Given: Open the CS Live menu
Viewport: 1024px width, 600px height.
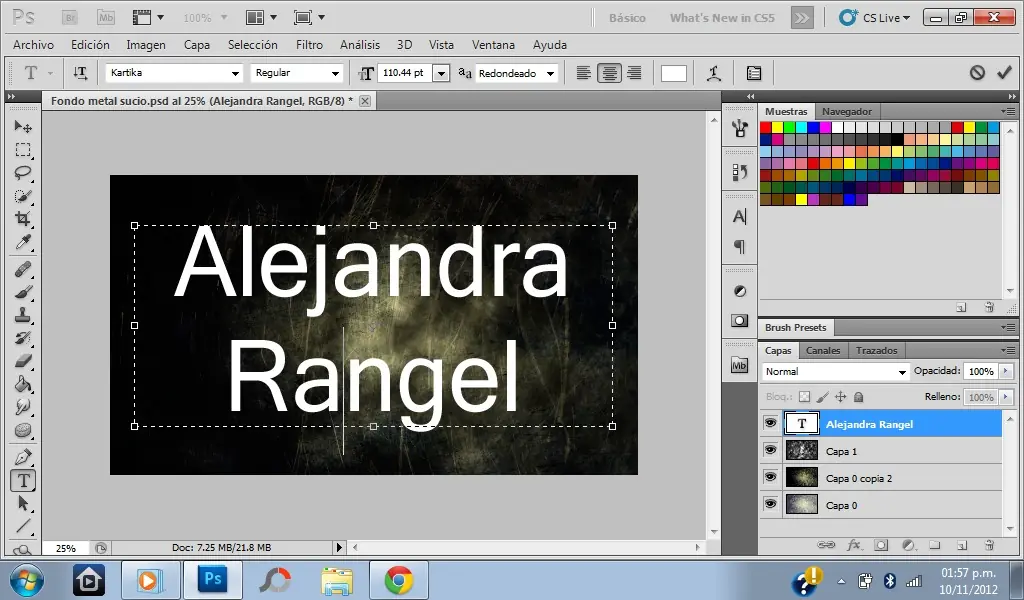Looking at the screenshot, I should click(x=874, y=17).
